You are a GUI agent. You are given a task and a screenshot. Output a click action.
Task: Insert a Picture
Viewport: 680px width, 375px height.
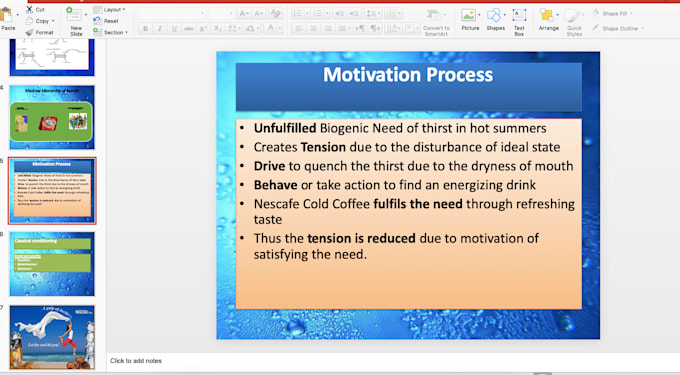[x=470, y=20]
